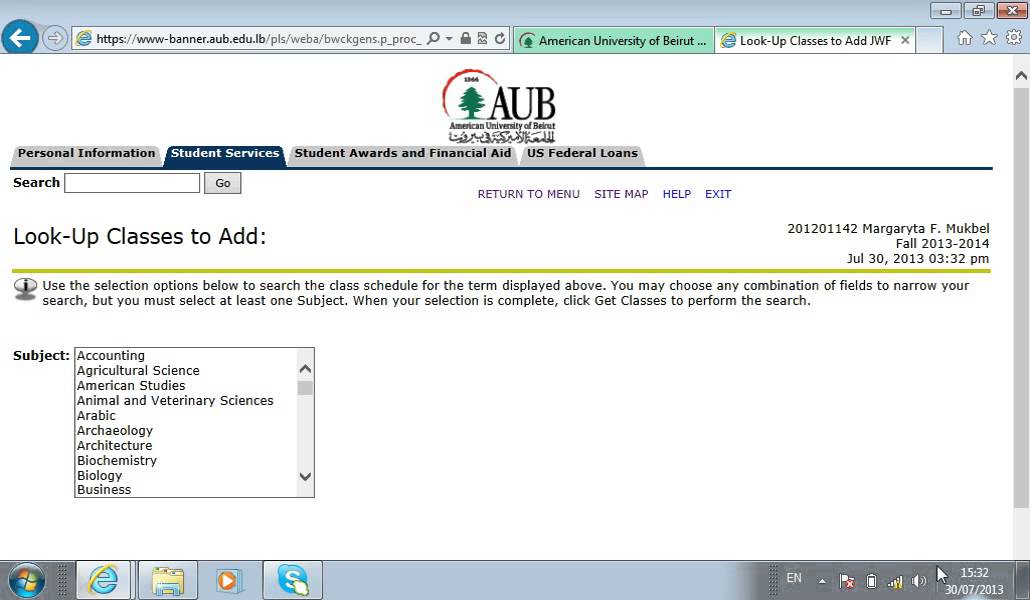This screenshot has height=600, width=1030.
Task: Toggle the compatibility view icon
Action: 482,38
